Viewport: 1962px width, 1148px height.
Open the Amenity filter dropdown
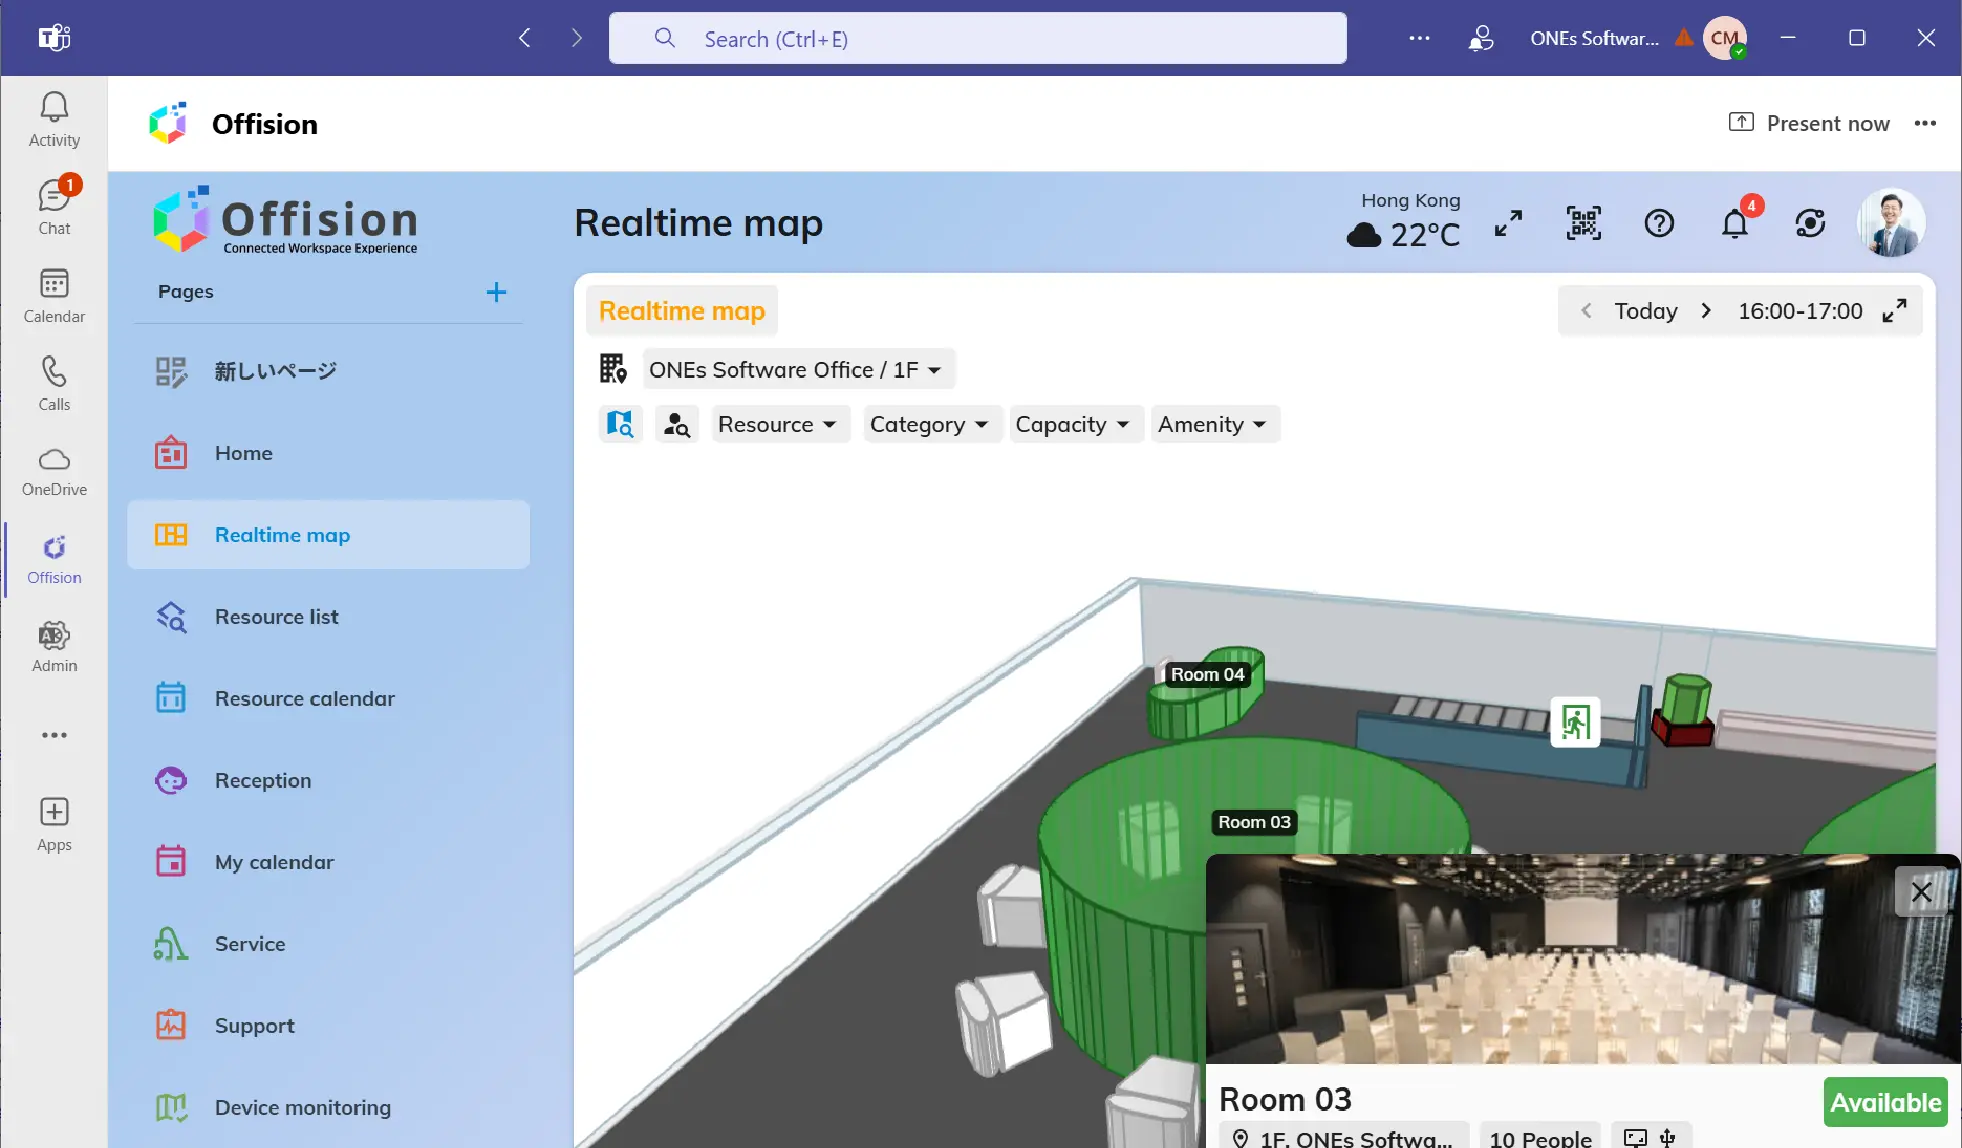(1213, 423)
